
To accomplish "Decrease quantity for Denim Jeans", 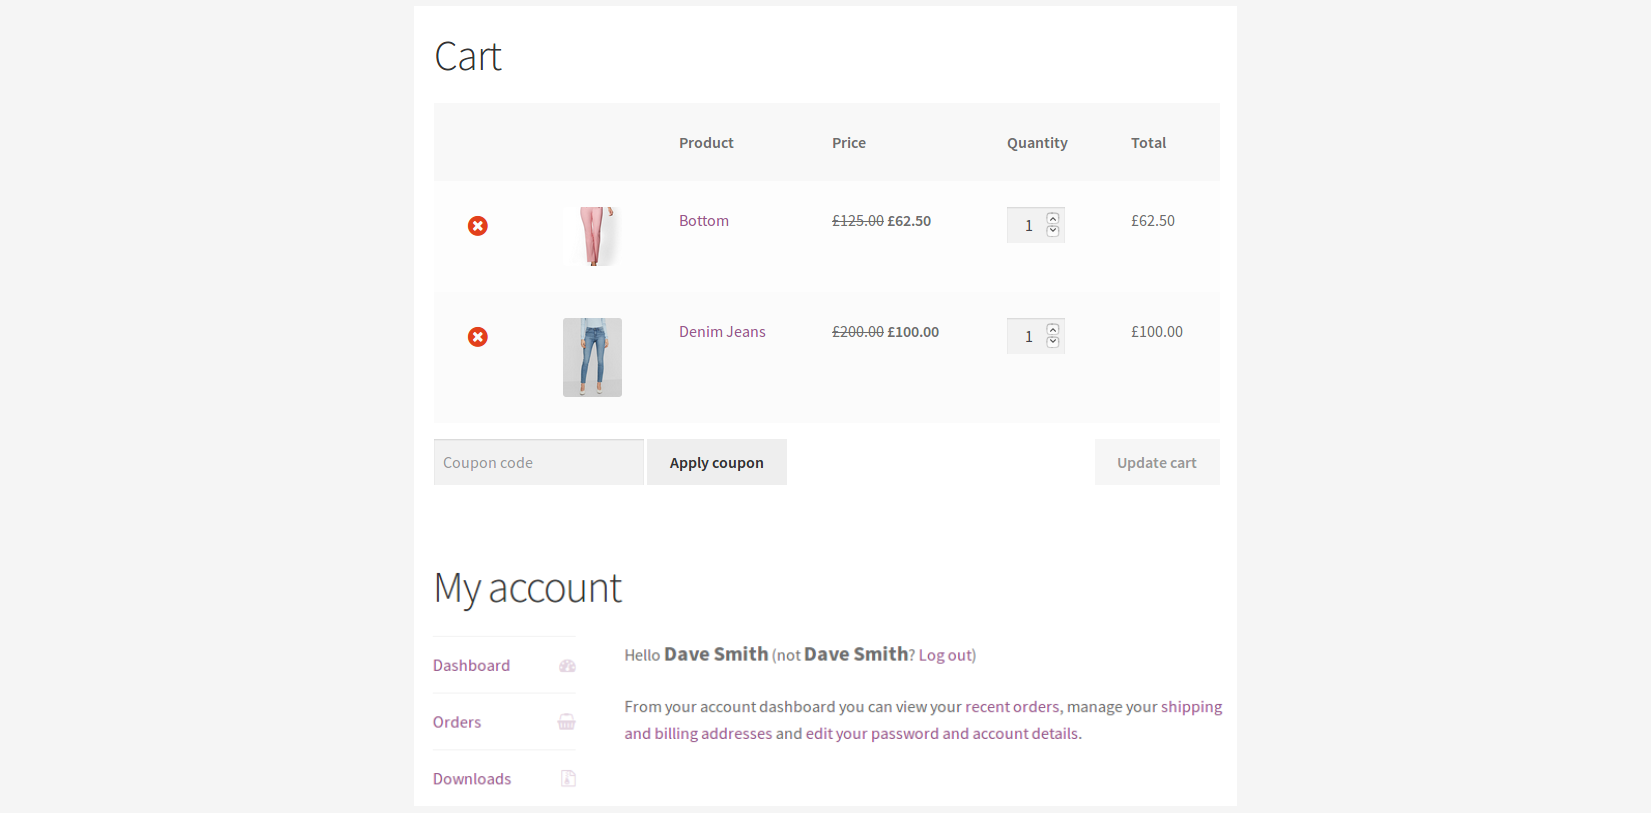I will coord(1053,342).
